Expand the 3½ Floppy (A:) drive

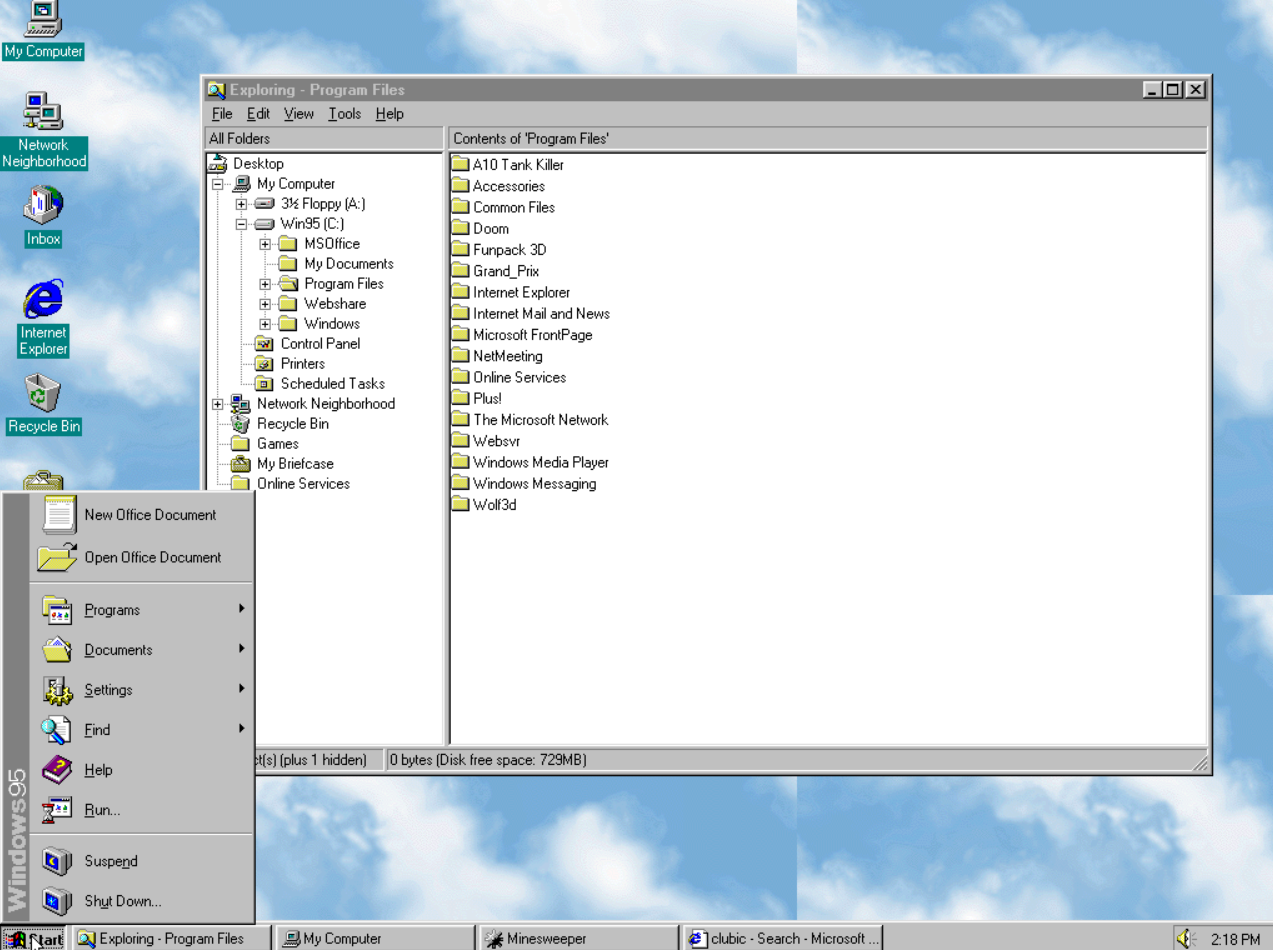point(243,203)
